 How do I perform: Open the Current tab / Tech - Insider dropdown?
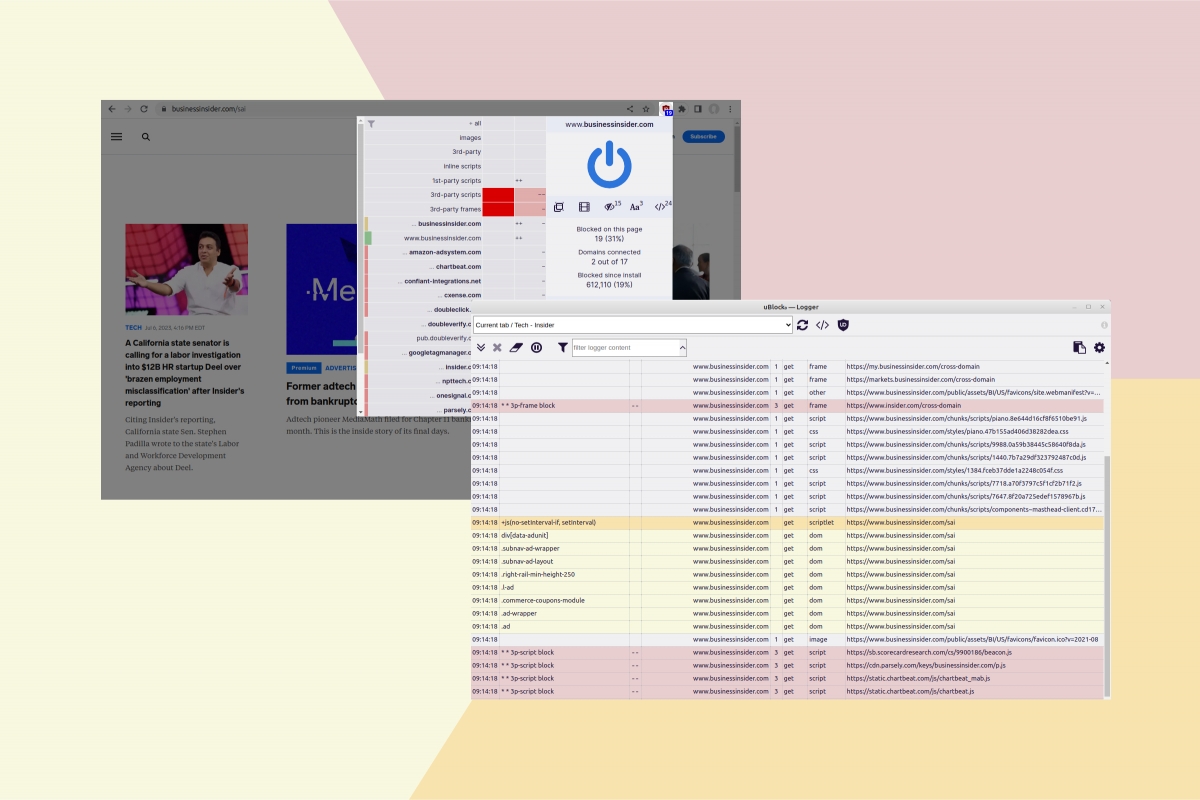pos(632,325)
